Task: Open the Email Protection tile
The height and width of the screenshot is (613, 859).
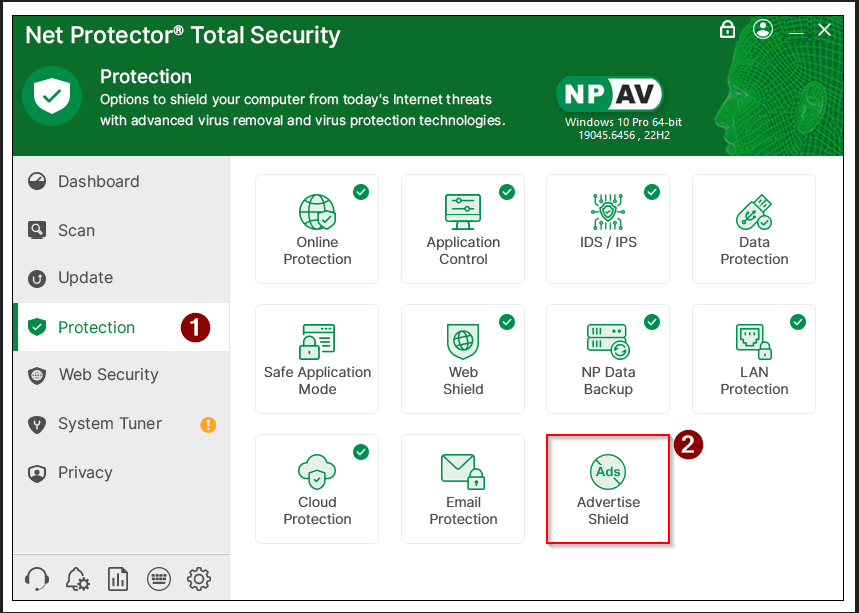Action: click(463, 489)
